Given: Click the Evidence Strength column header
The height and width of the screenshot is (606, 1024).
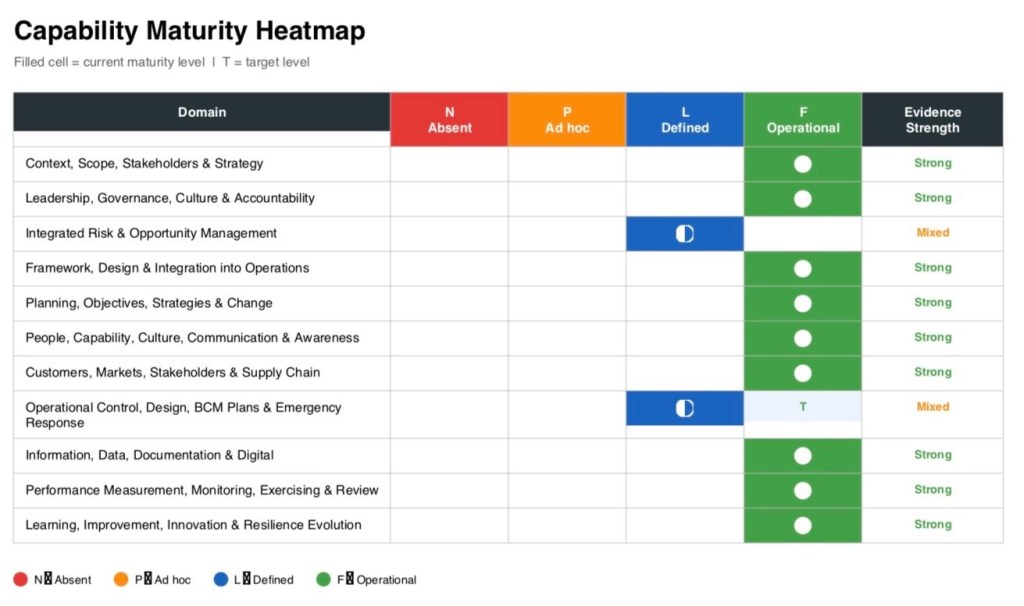Looking at the screenshot, I should [932, 120].
